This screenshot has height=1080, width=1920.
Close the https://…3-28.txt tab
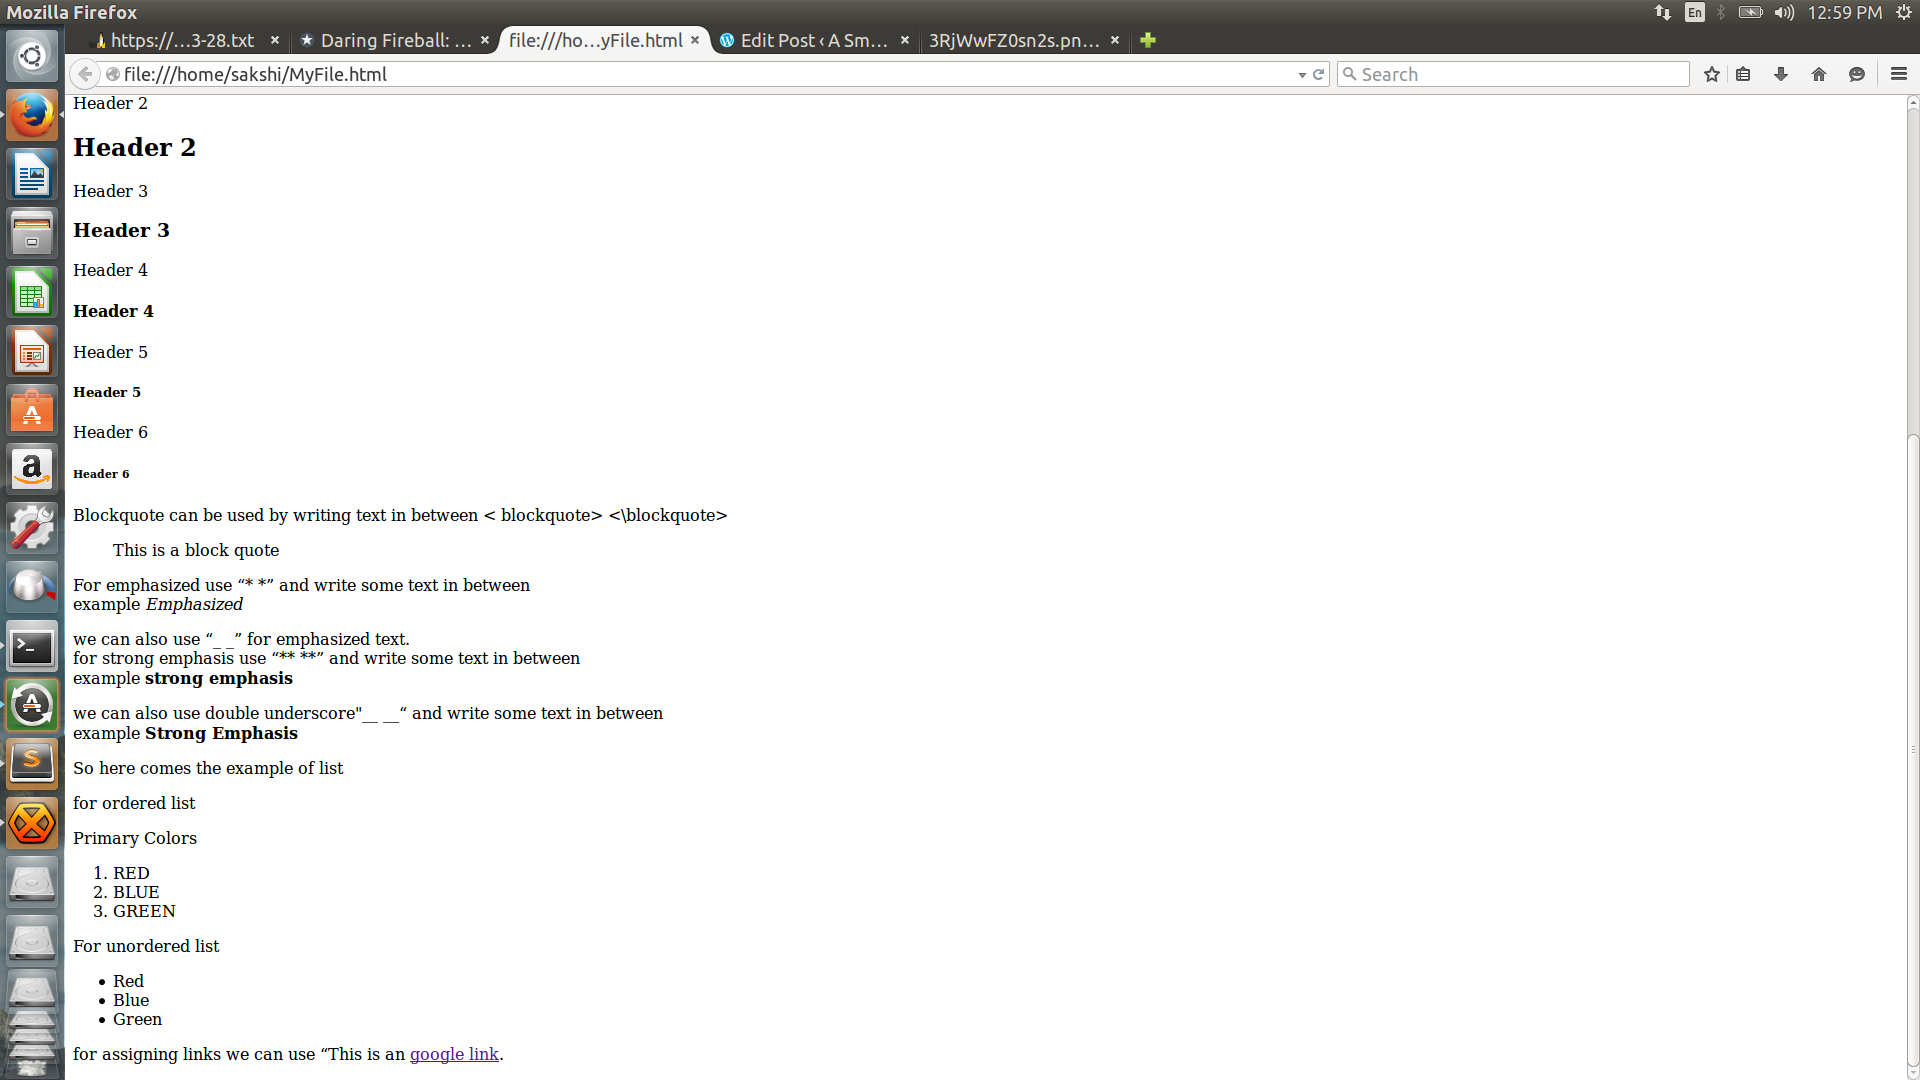275,40
